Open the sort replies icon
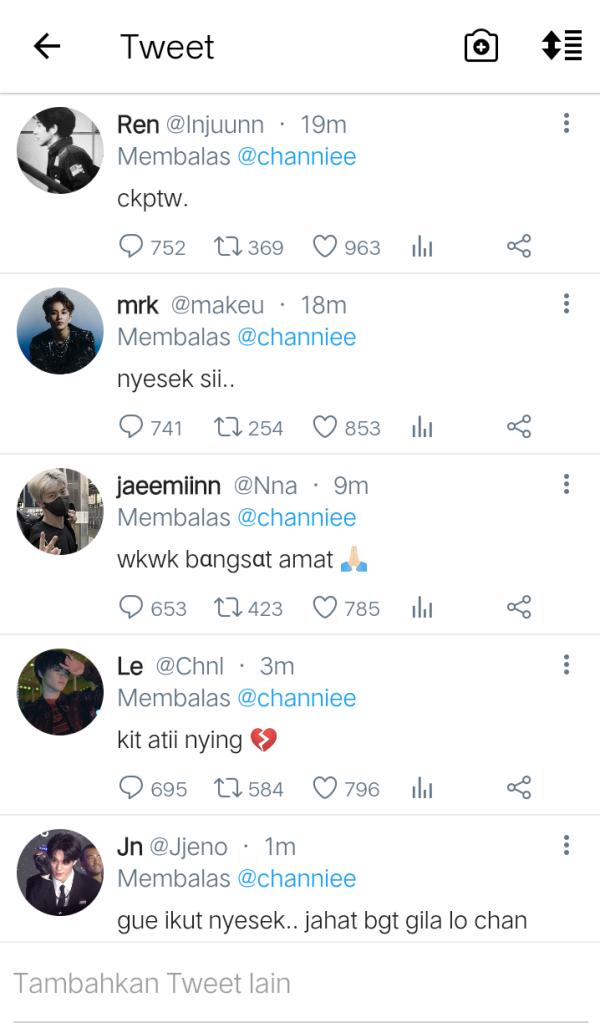This screenshot has height=1028, width=600. coord(561,46)
